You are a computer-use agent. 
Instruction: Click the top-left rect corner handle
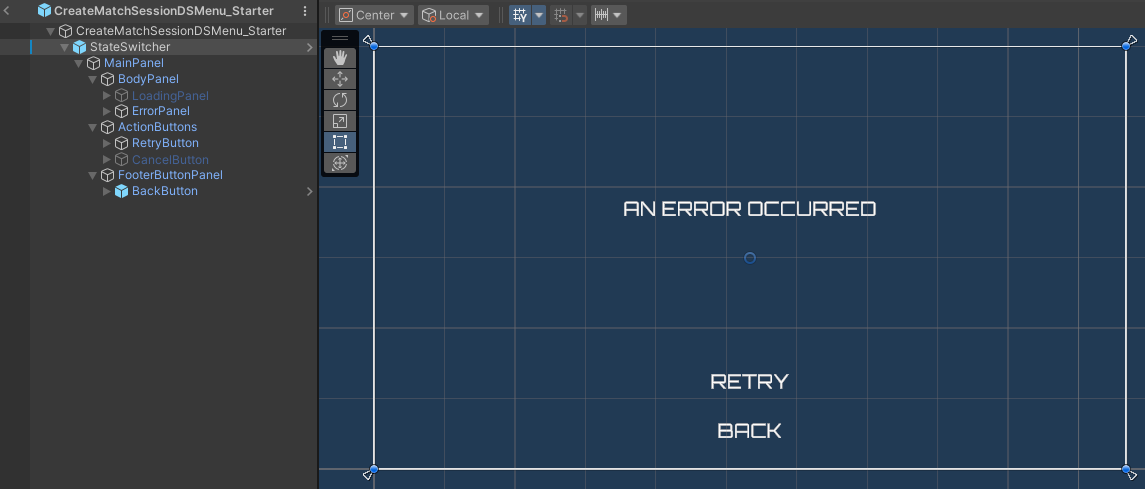(374, 46)
